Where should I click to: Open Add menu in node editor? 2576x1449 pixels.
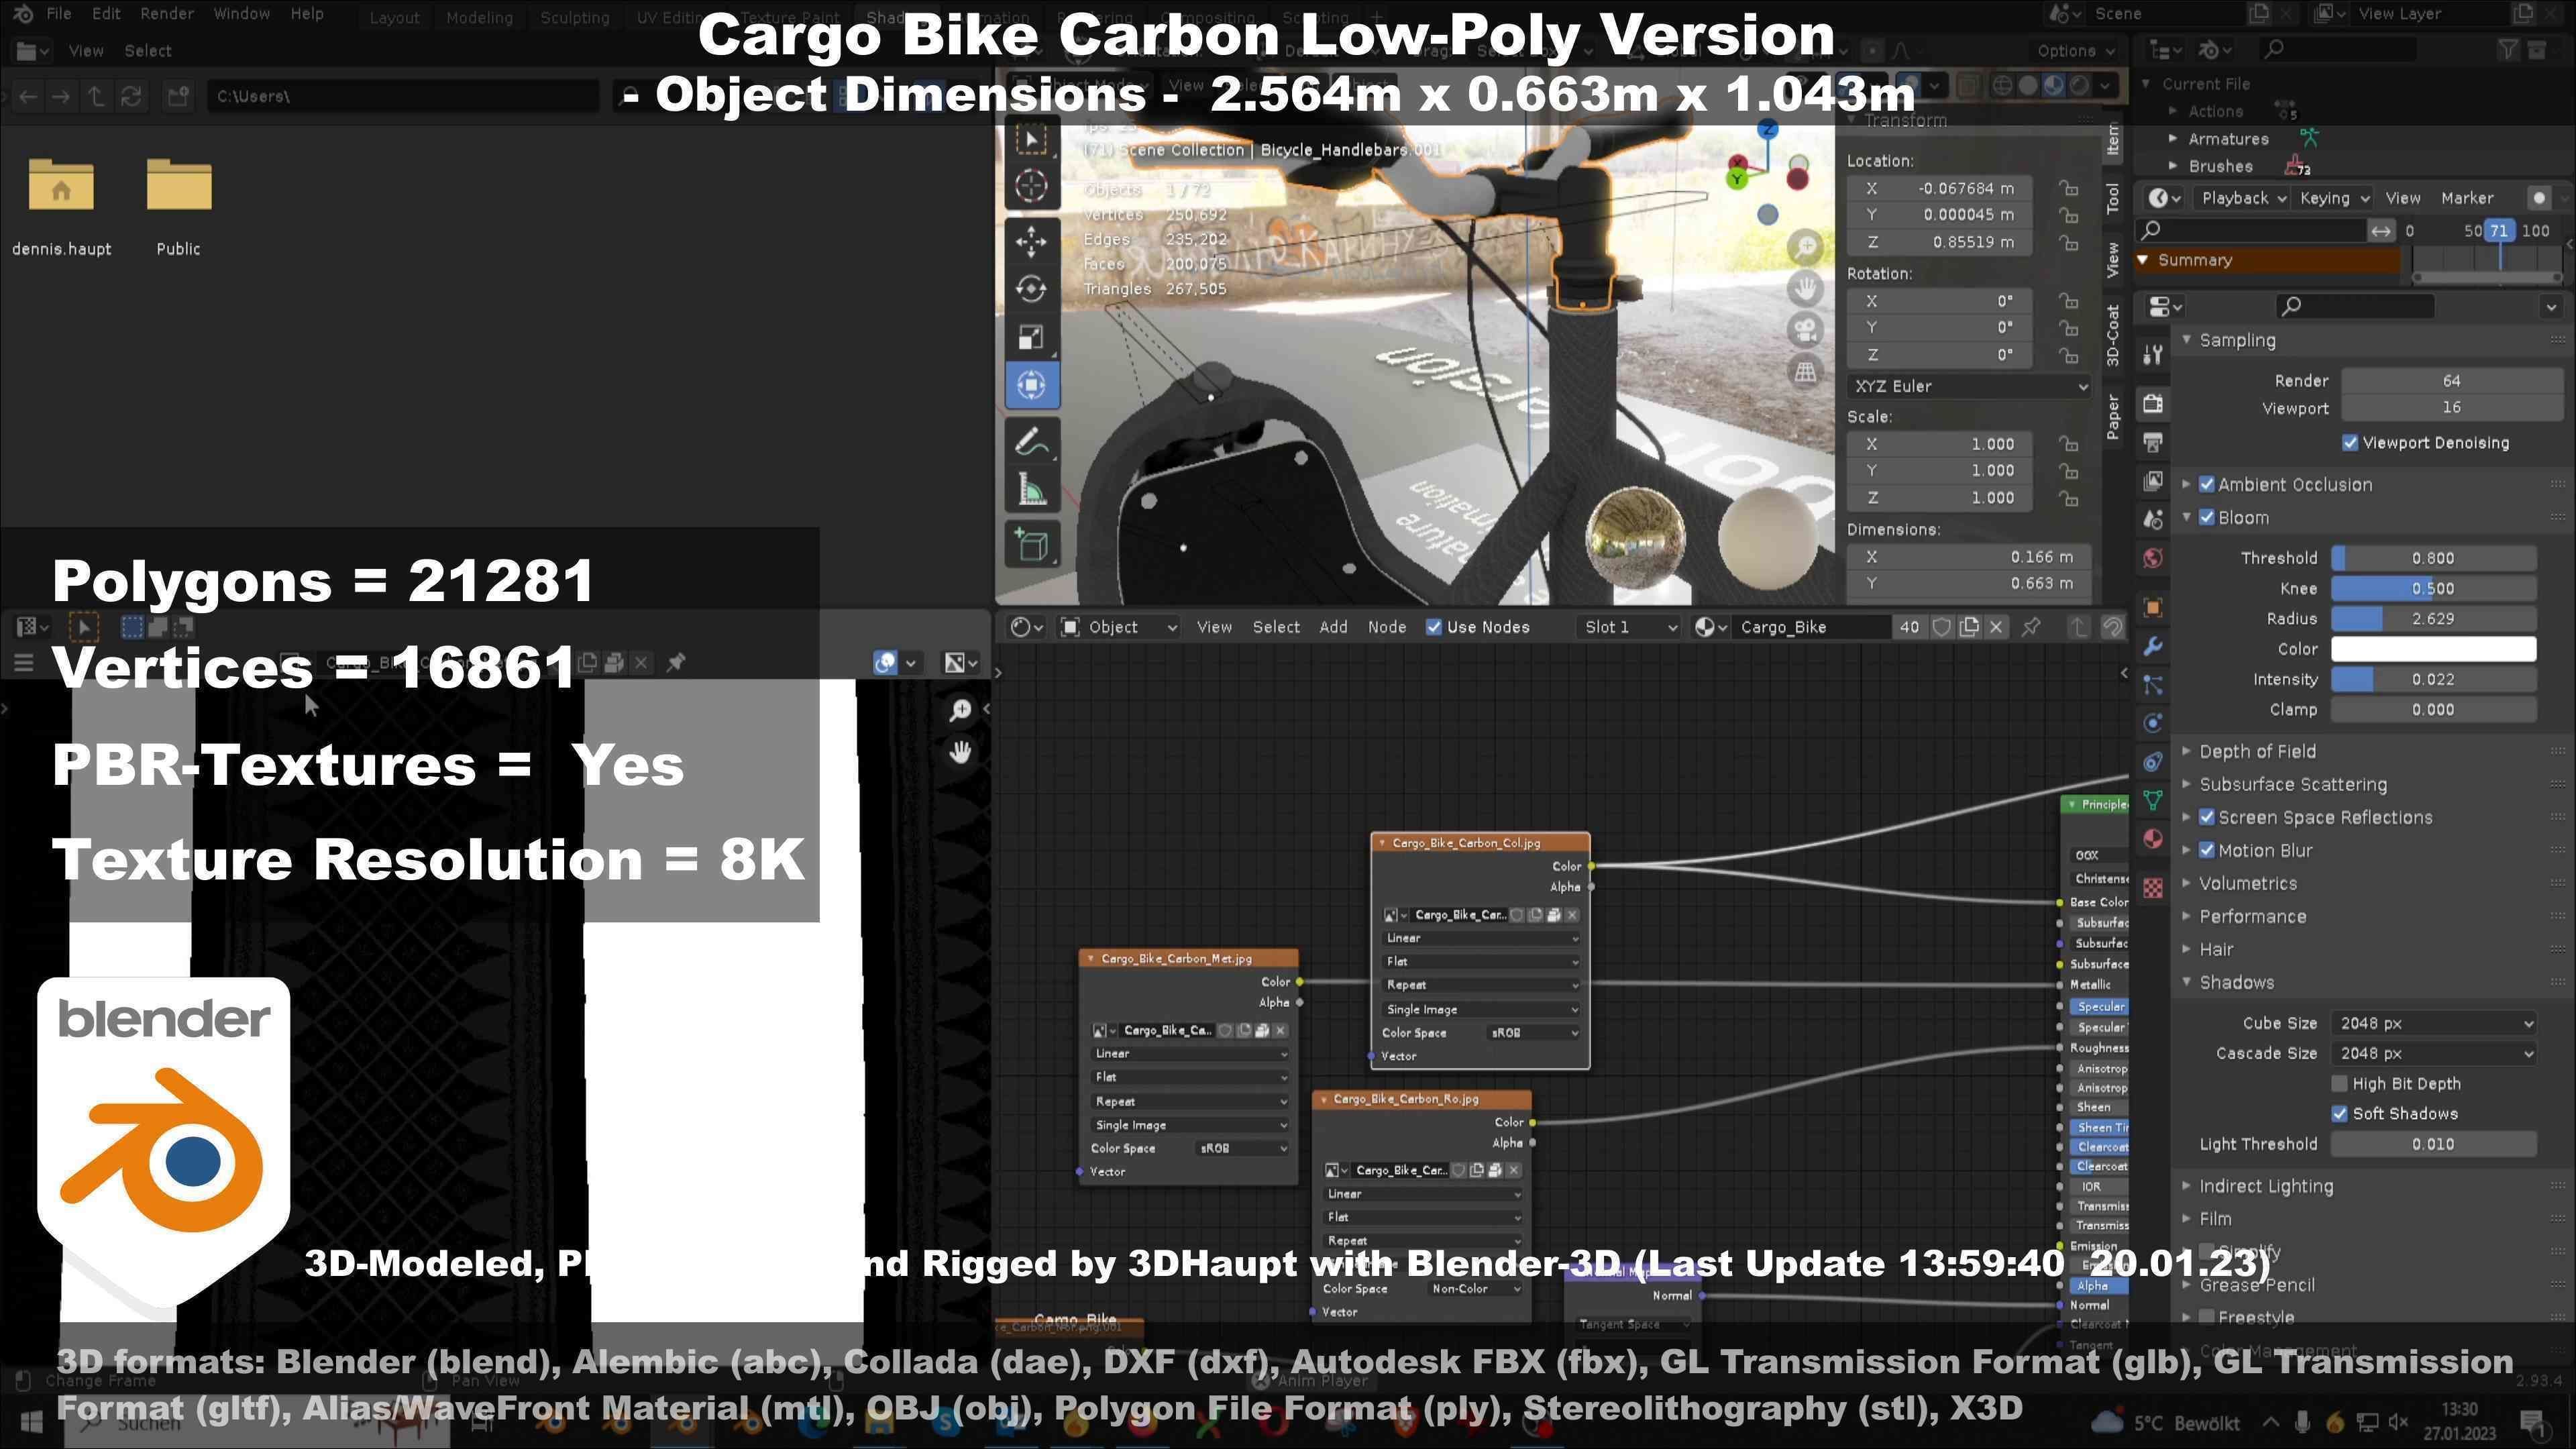pos(1333,627)
